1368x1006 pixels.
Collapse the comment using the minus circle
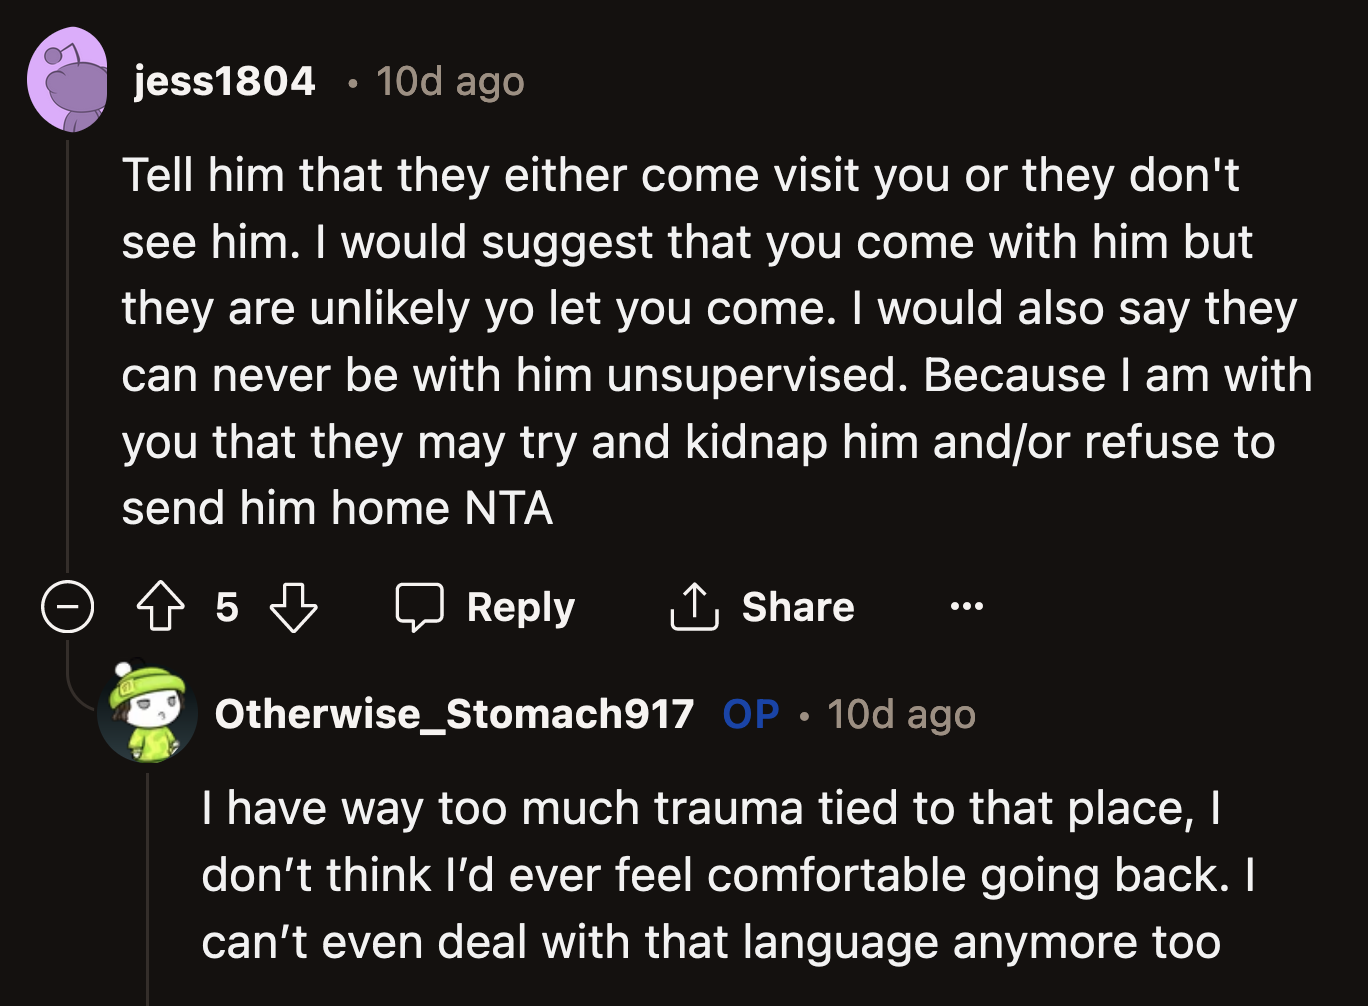66,606
